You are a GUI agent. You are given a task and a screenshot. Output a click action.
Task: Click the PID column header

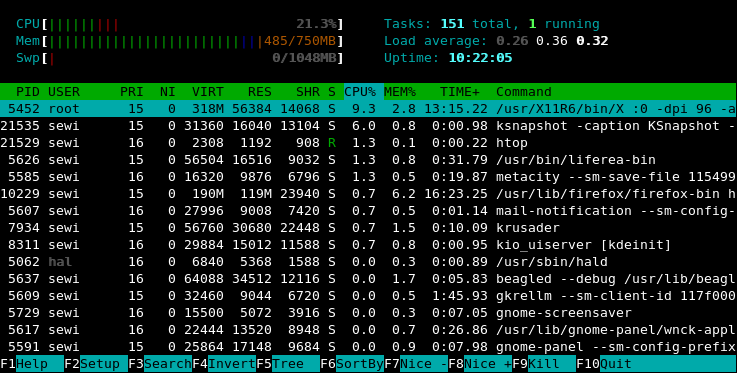[x=28, y=92]
